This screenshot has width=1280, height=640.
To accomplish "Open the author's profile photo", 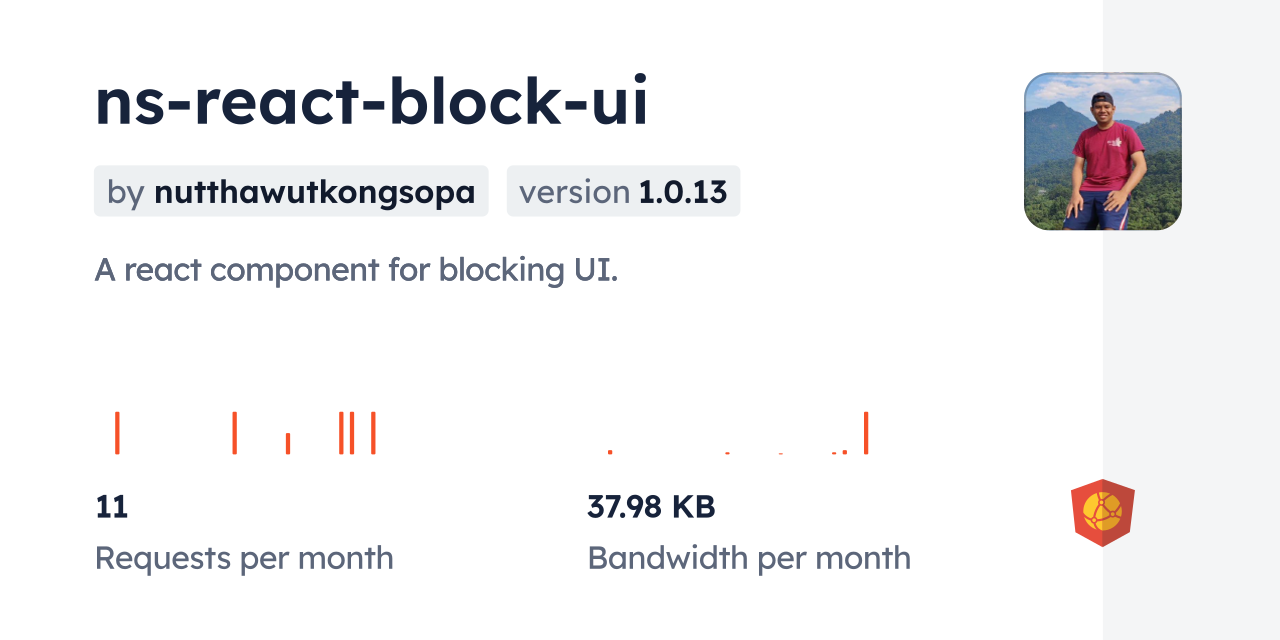I will click(1102, 151).
